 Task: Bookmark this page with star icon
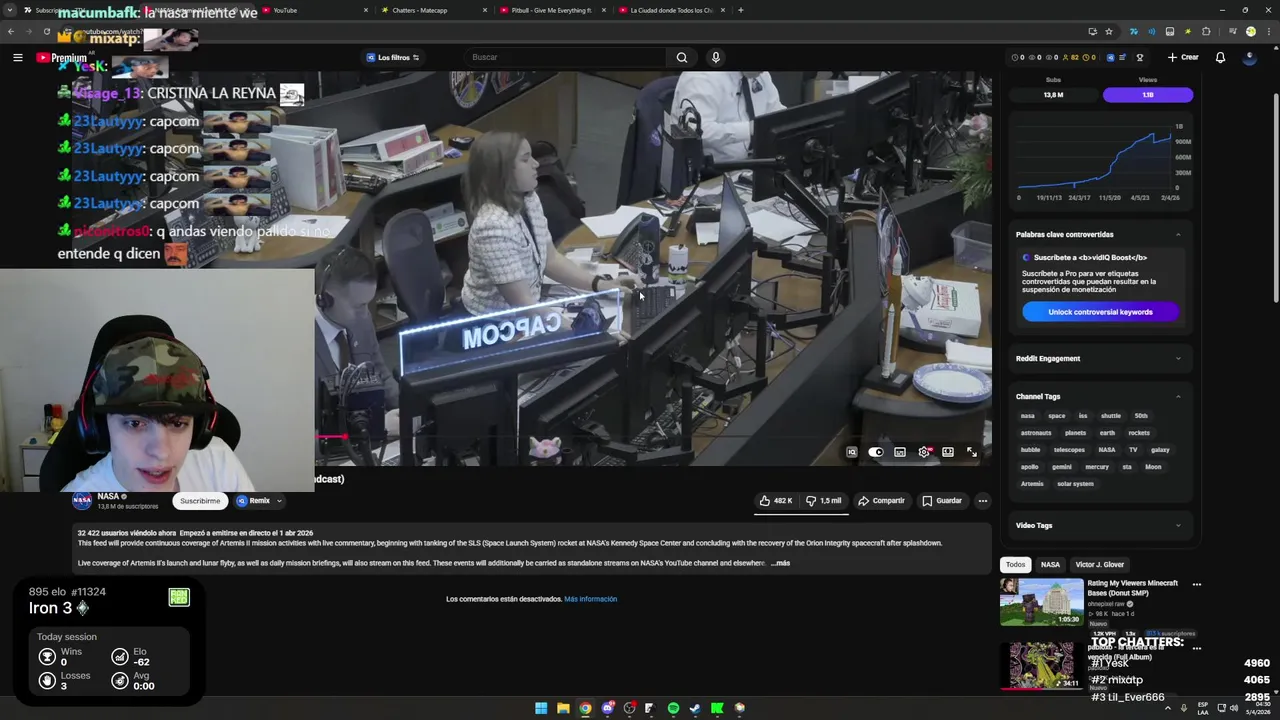1109,32
